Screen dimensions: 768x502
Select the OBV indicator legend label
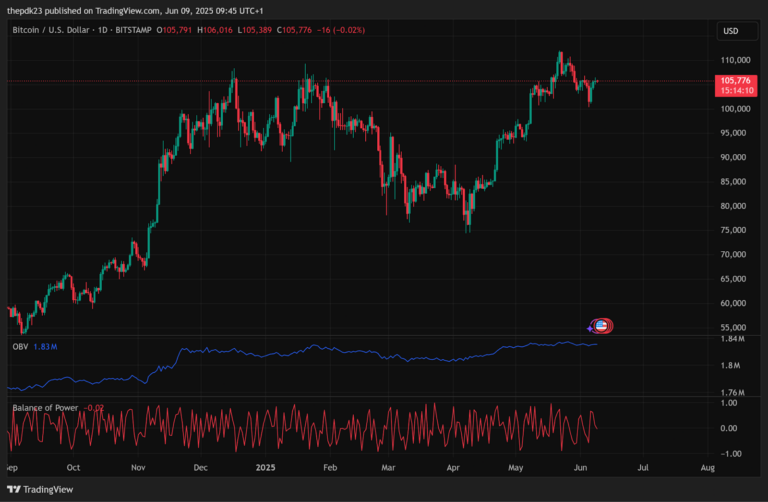19,346
